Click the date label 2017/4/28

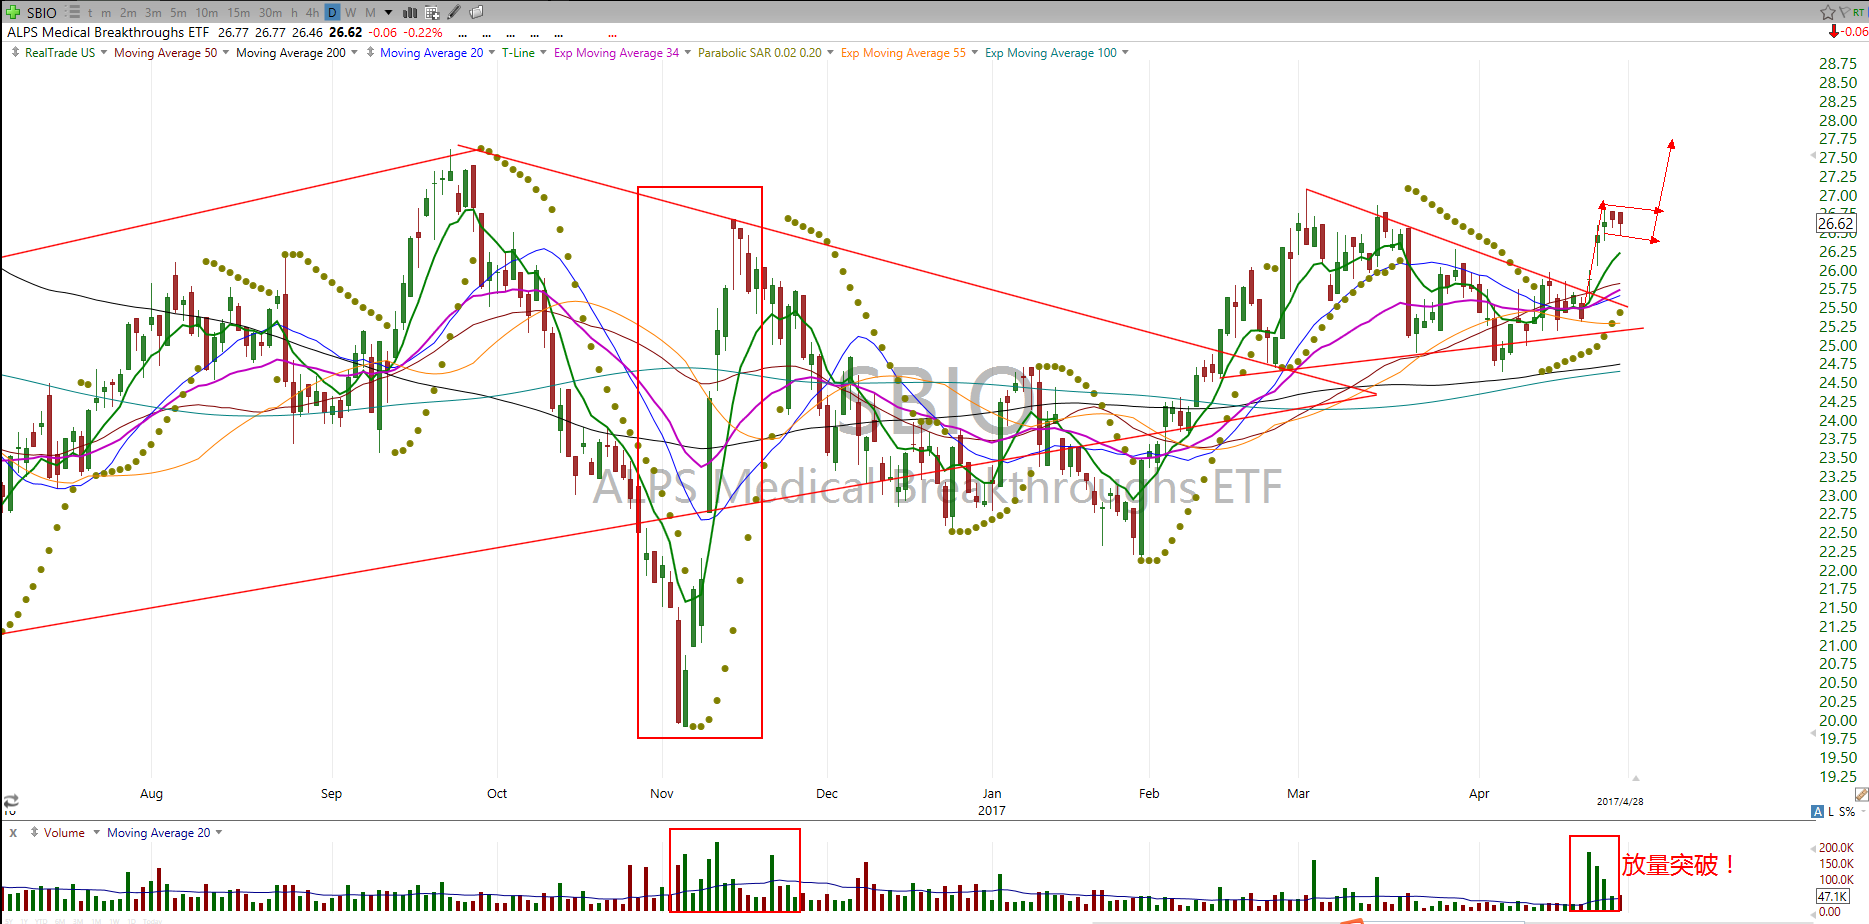[x=1620, y=801]
